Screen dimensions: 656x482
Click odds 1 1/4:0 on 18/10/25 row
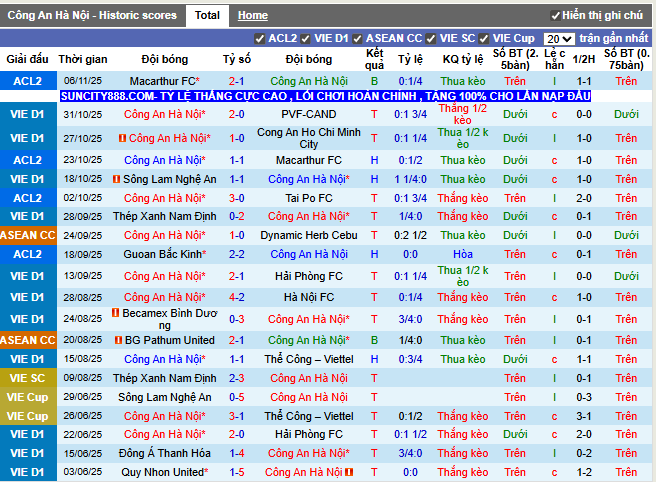[x=410, y=179]
